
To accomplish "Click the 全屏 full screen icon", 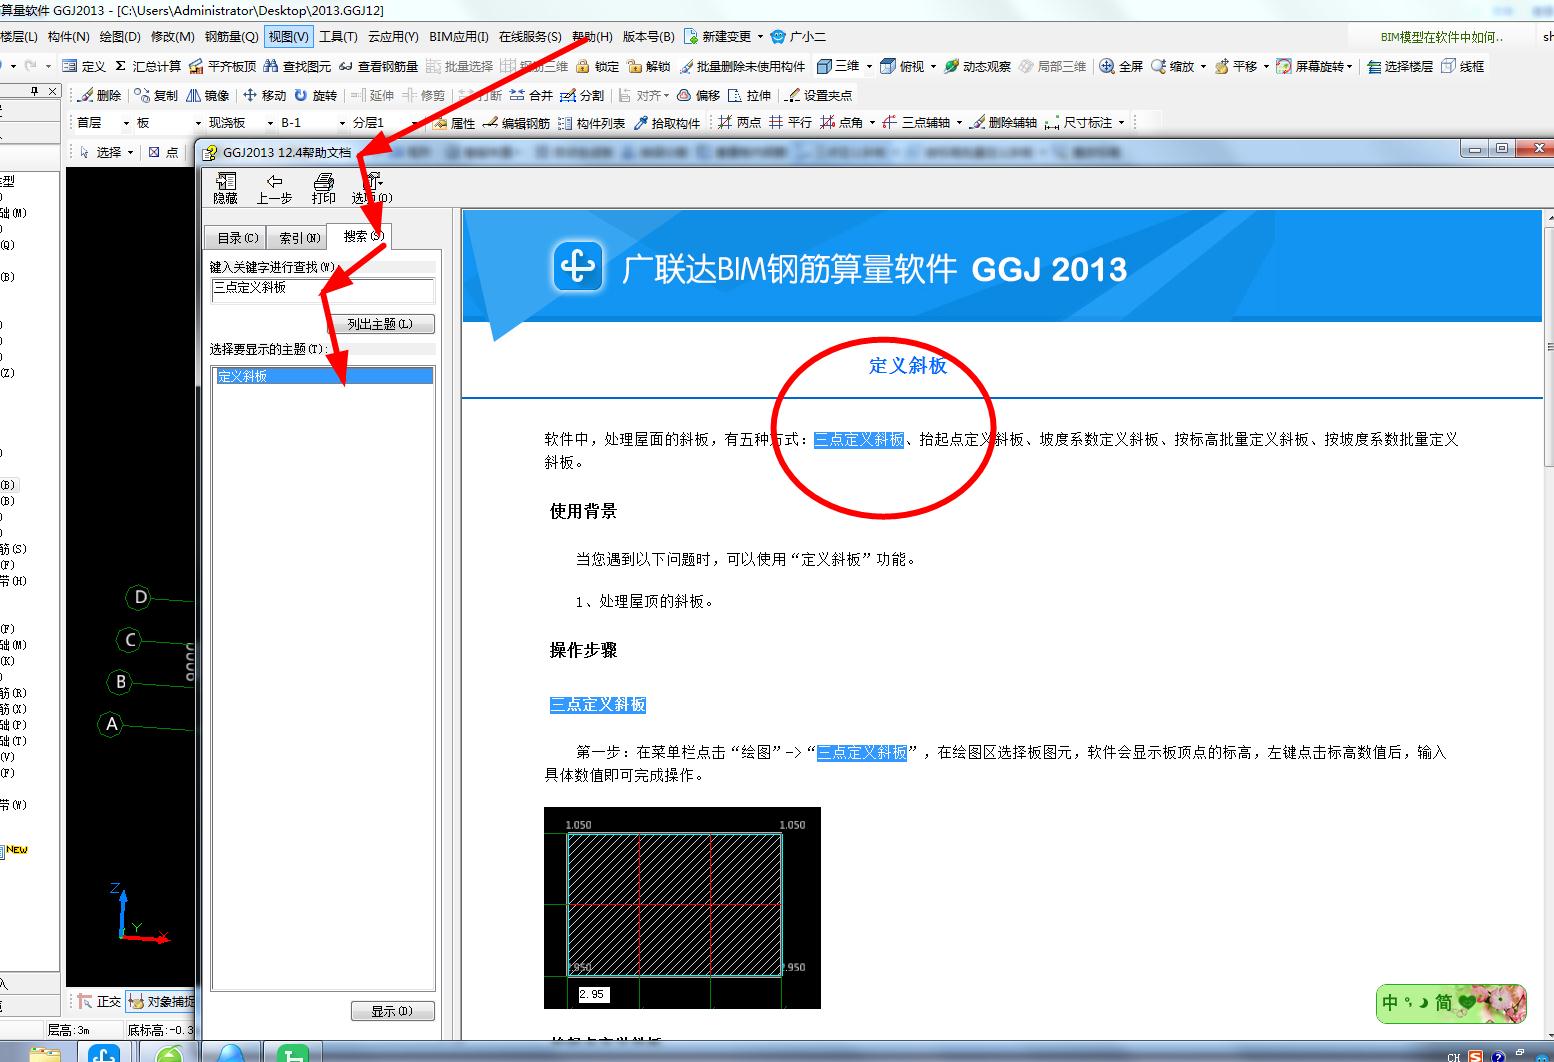I will tap(1121, 66).
